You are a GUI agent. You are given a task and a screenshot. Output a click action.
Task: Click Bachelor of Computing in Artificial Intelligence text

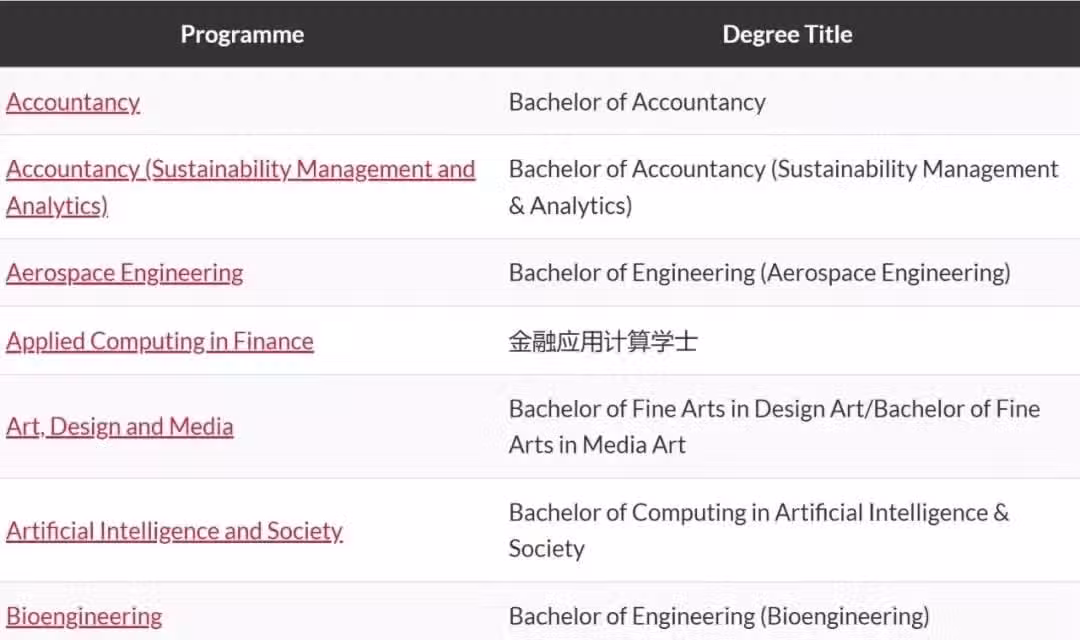749,513
